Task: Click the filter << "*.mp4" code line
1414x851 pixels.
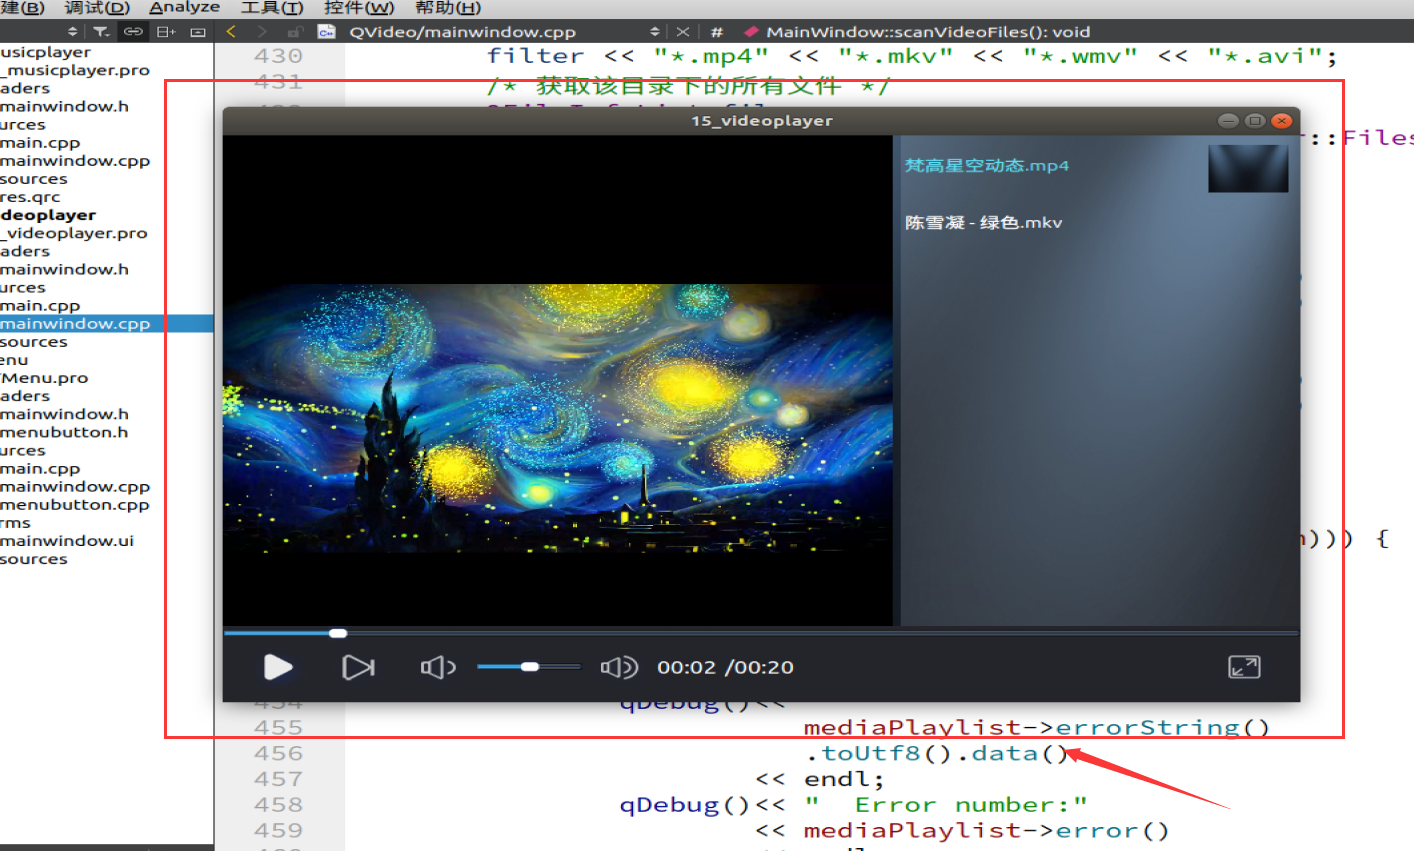Action: point(912,56)
